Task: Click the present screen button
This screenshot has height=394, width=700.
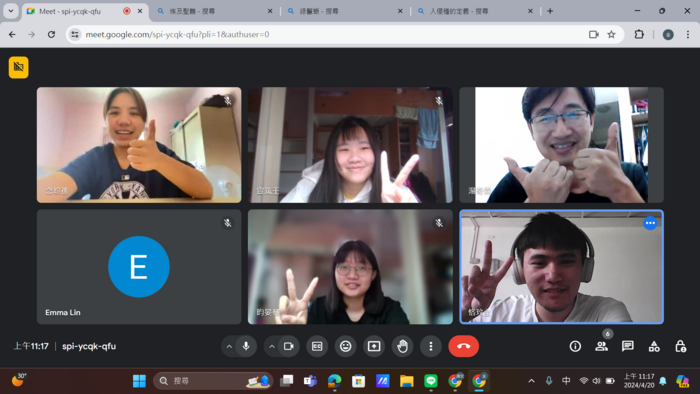Action: tap(374, 346)
